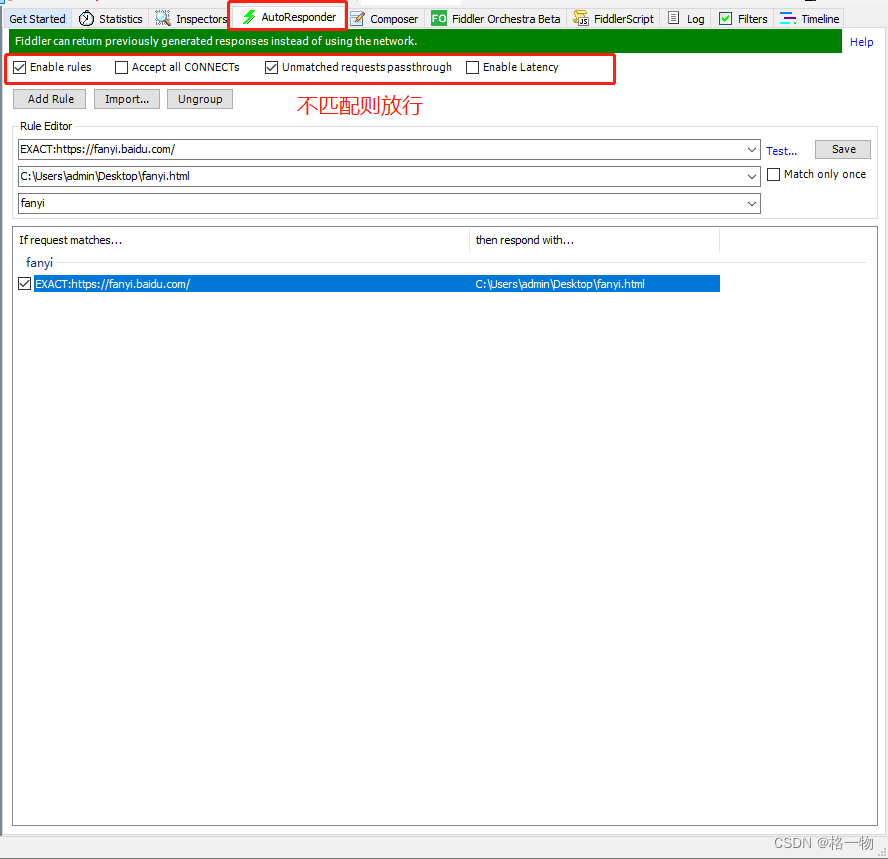The height and width of the screenshot is (859, 888).
Task: Click the Composer pencil icon
Action: (x=357, y=19)
